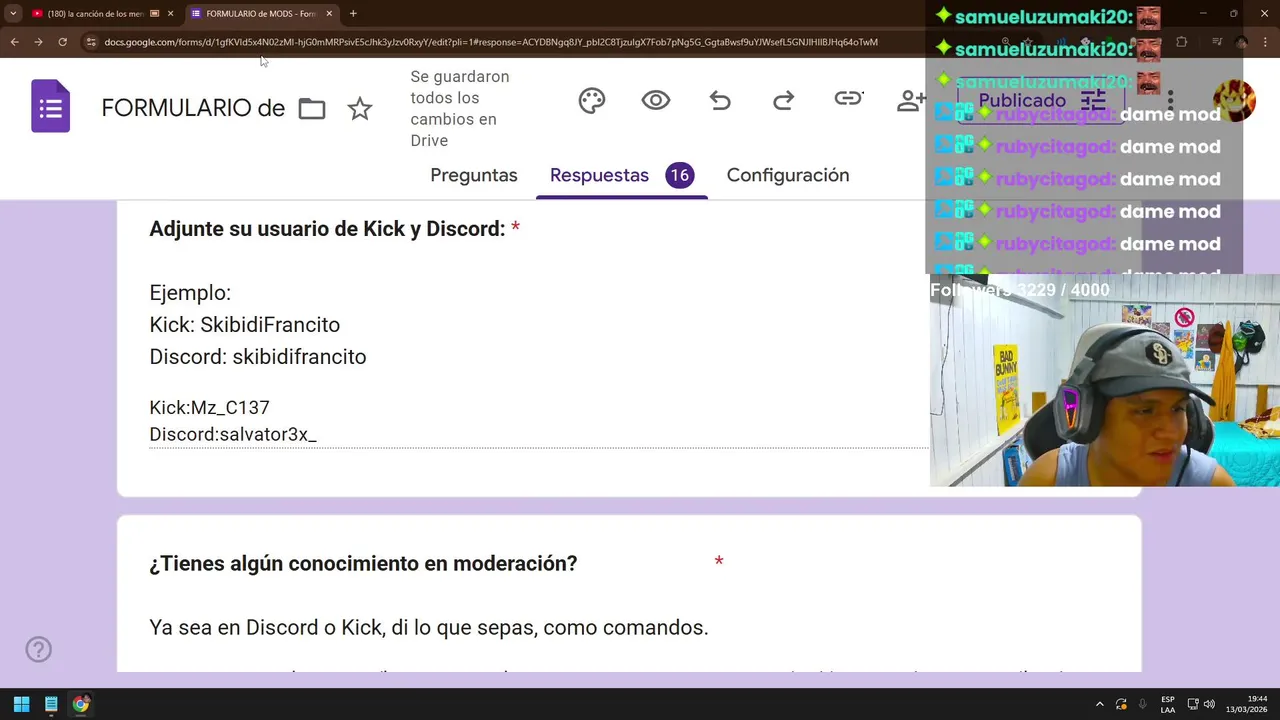Image resolution: width=1280 pixels, height=720 pixels.
Task: Go forward in the browser
Action: point(38,42)
